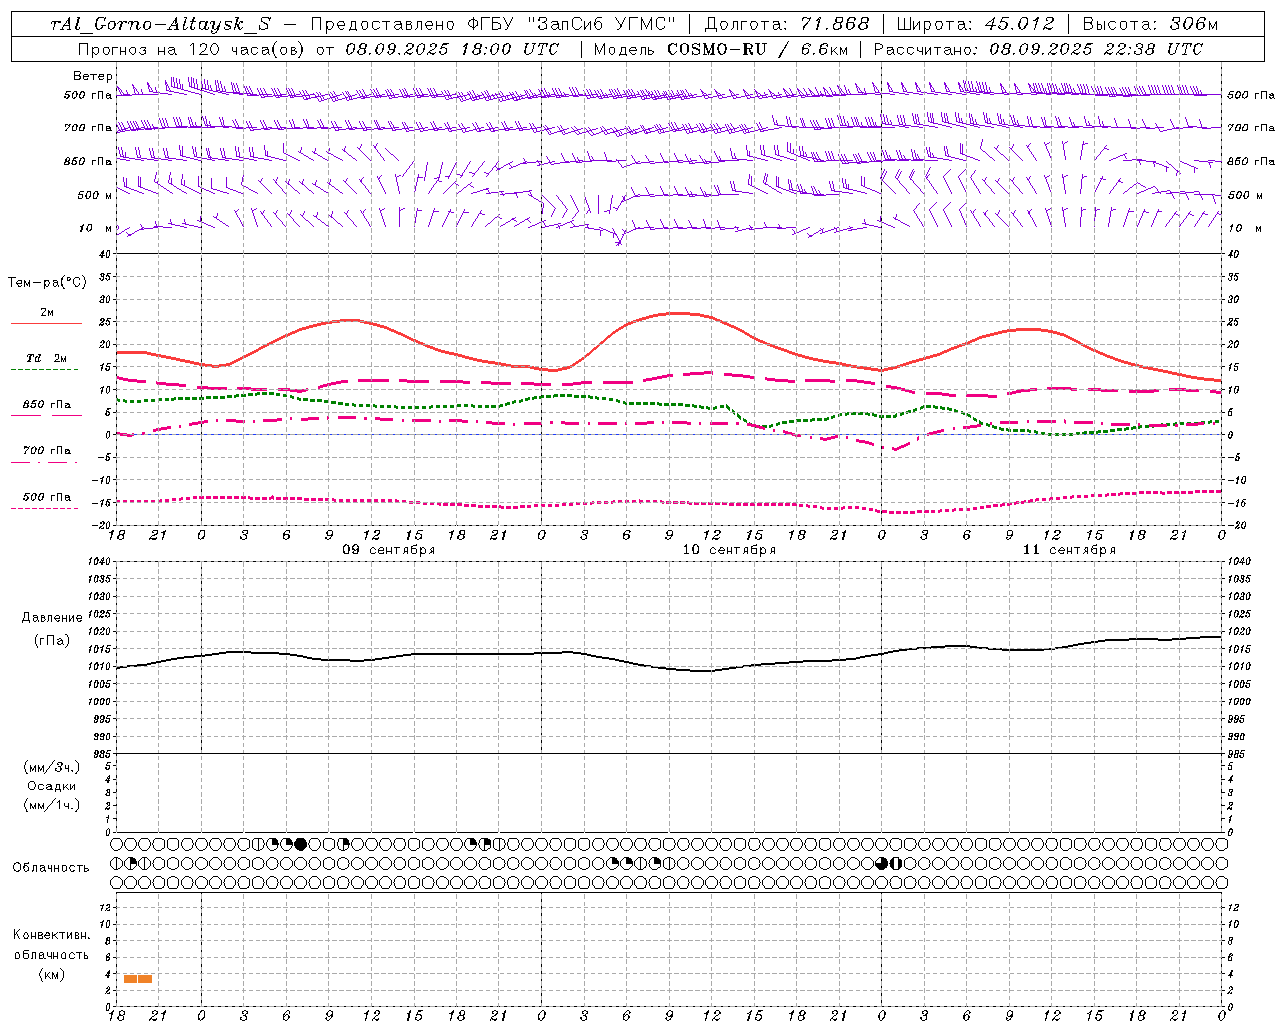Click the fully filled black cloud circle
1280x1024 pixels.
pos(301,844)
